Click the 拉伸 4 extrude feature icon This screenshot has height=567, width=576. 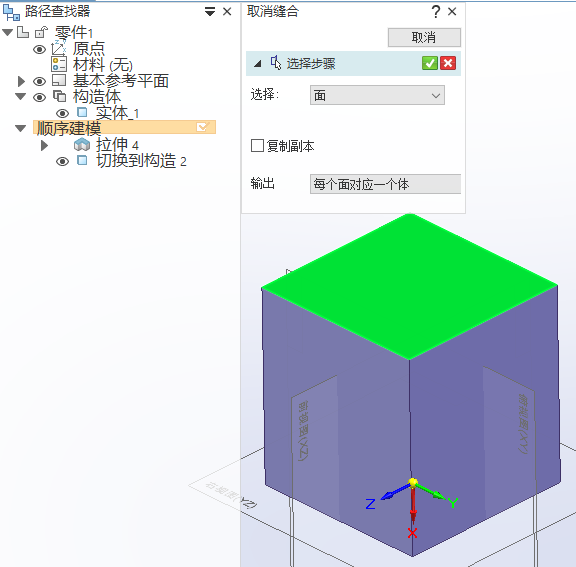pyautogui.click(x=82, y=145)
